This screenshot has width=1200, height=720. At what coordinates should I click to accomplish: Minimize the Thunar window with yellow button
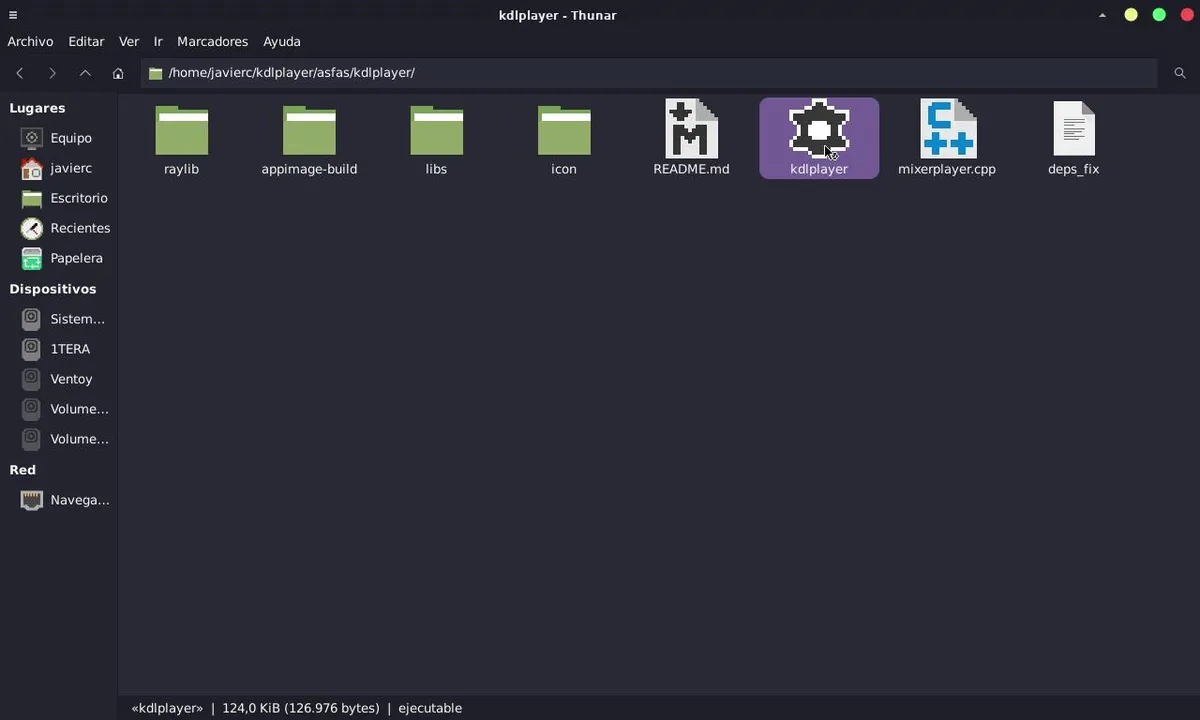1131,15
